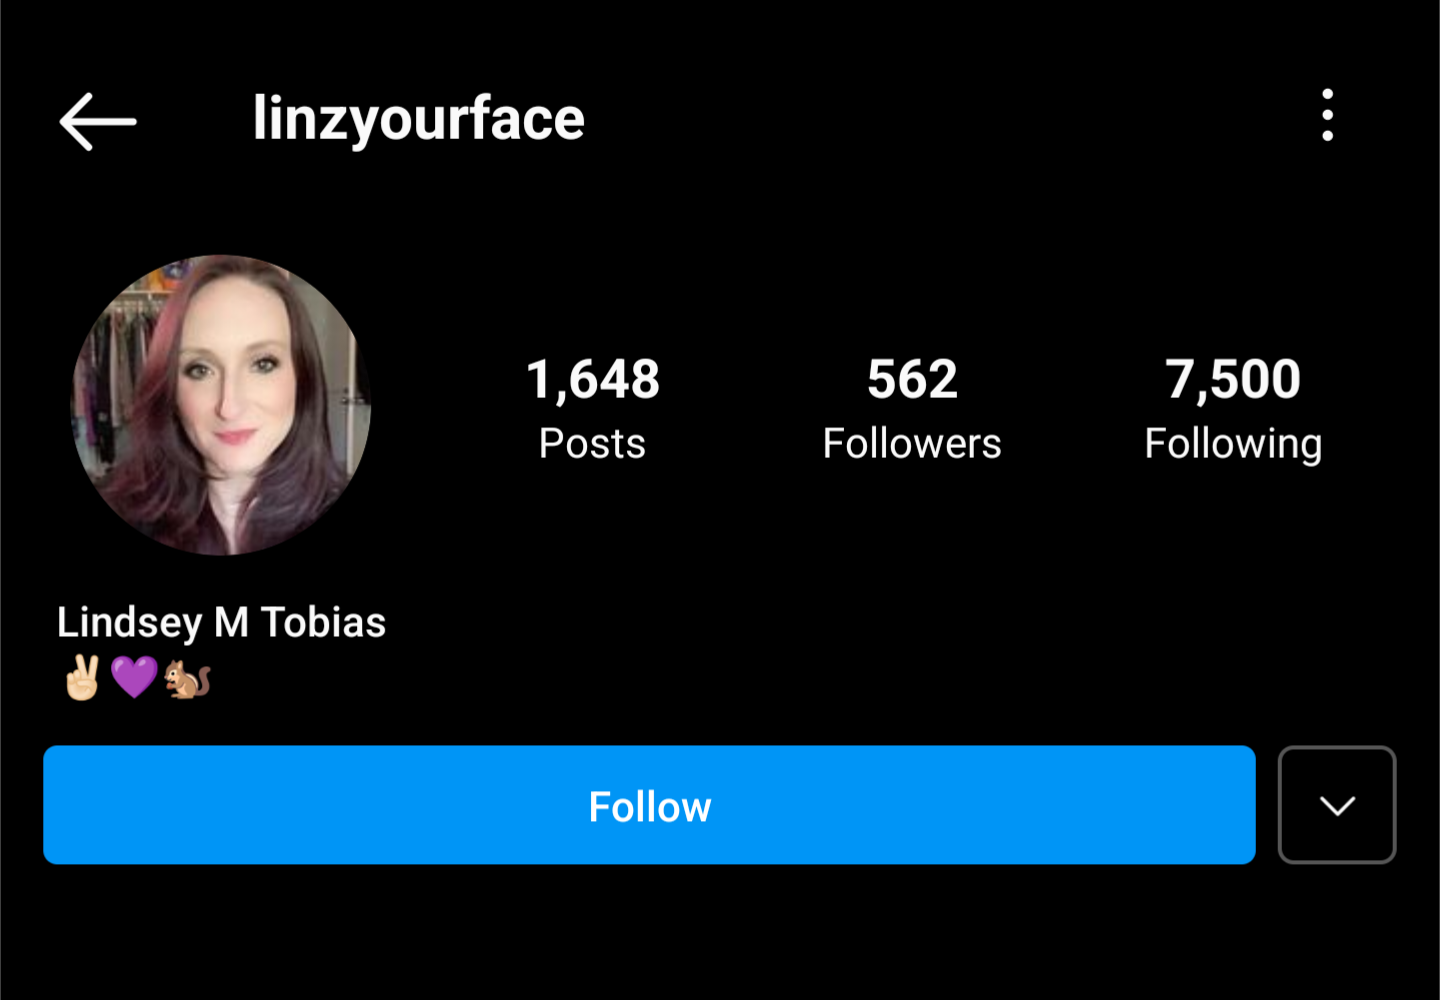
Task: Click the vertical ellipsis at top right
Action: tap(1327, 115)
